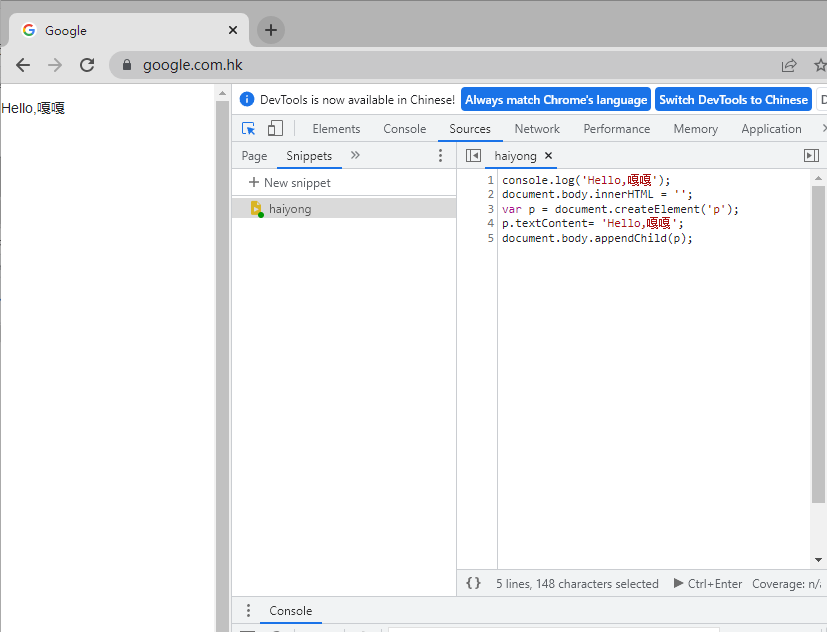The image size is (827, 632).
Task: Expand more navigator tabs chevron
Action: click(x=355, y=155)
